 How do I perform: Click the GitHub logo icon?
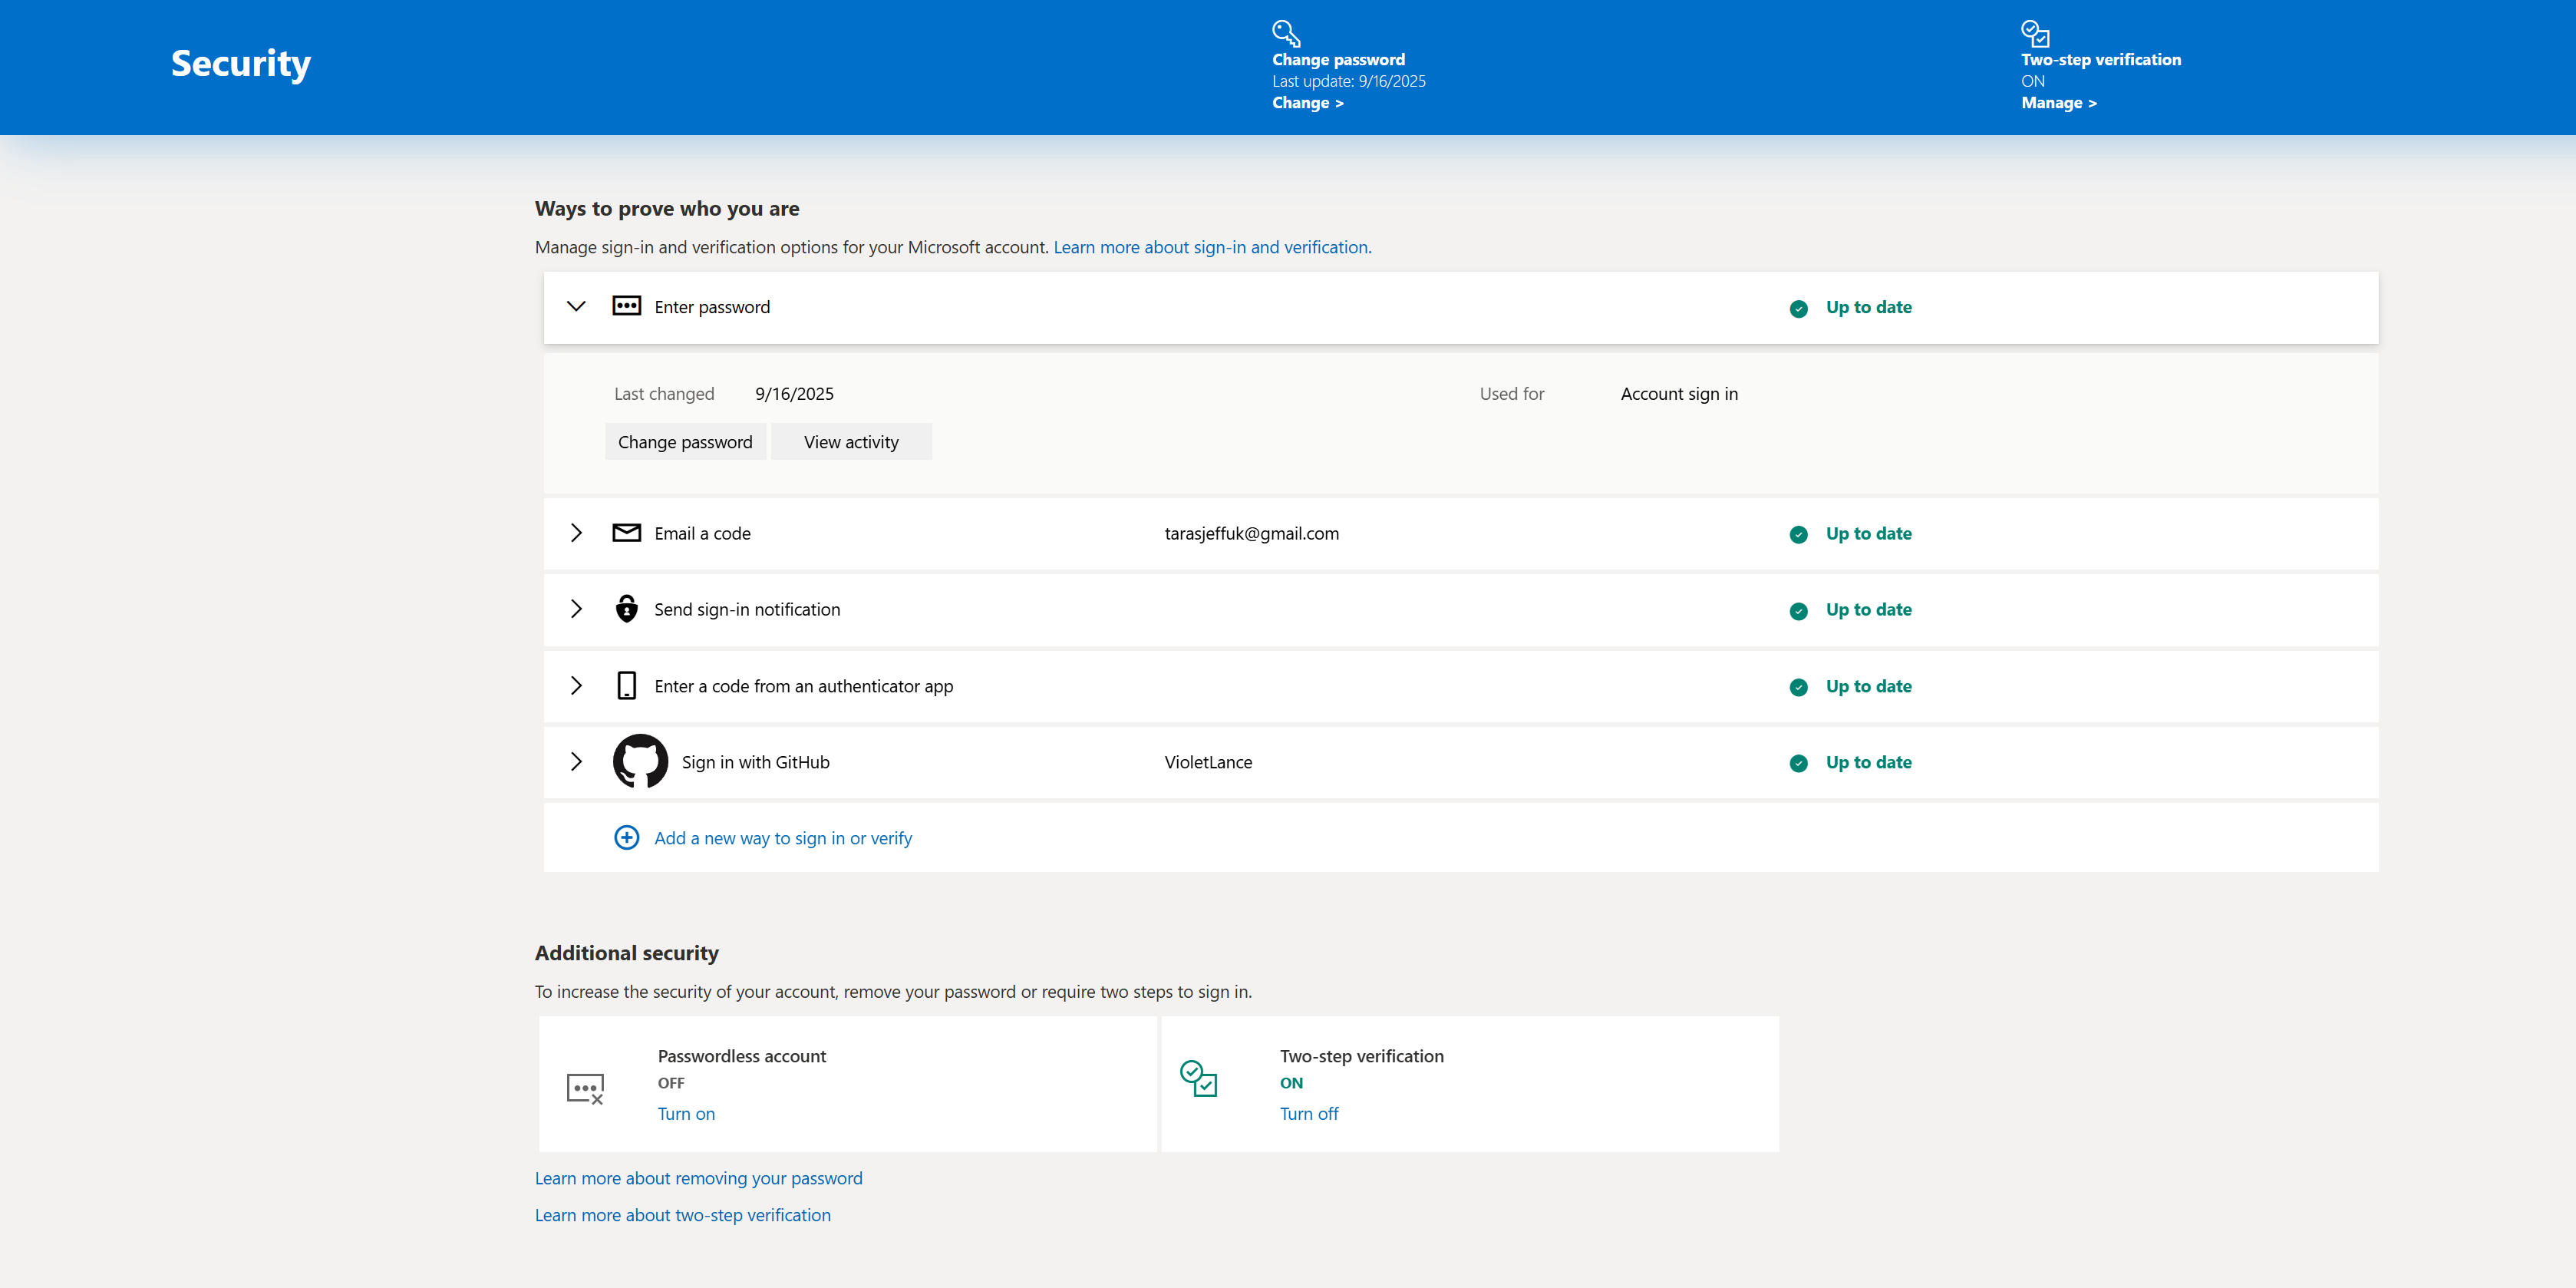coord(640,762)
